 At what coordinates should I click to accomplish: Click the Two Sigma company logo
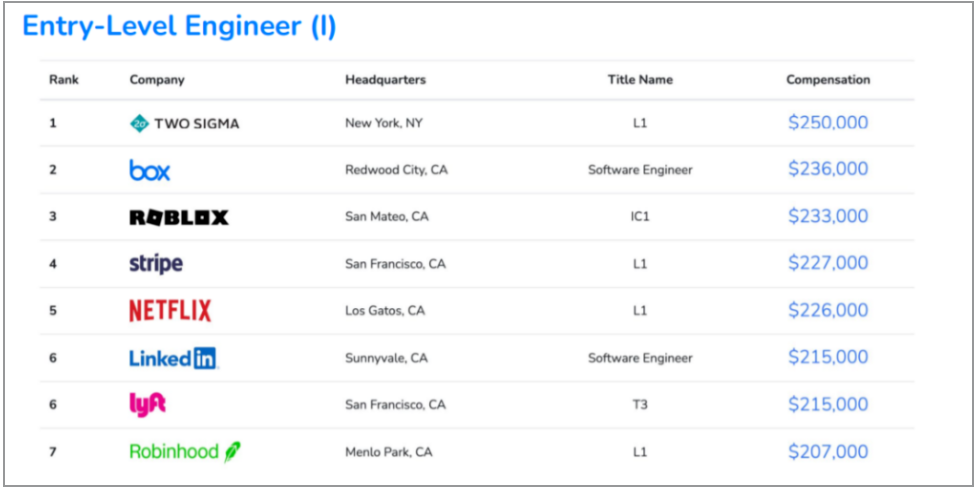(x=184, y=124)
